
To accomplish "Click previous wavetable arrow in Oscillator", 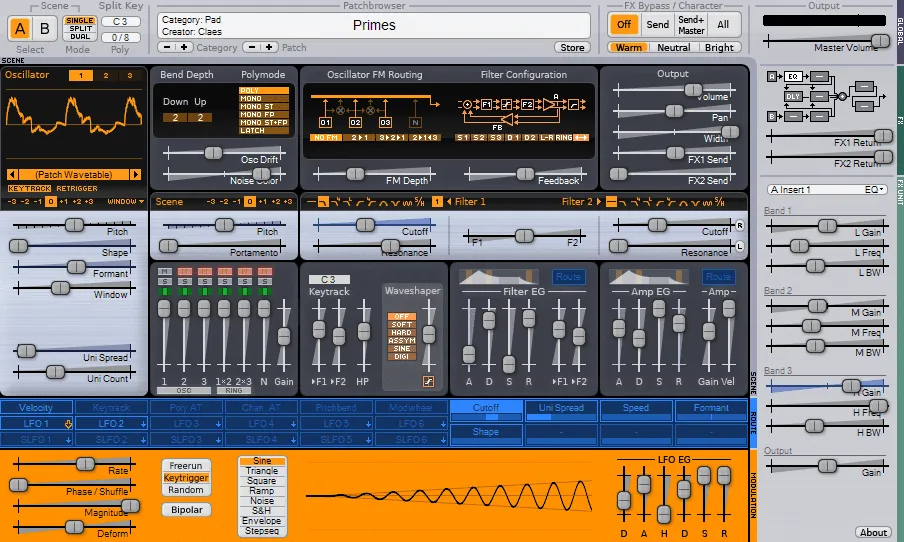I will (x=11, y=174).
